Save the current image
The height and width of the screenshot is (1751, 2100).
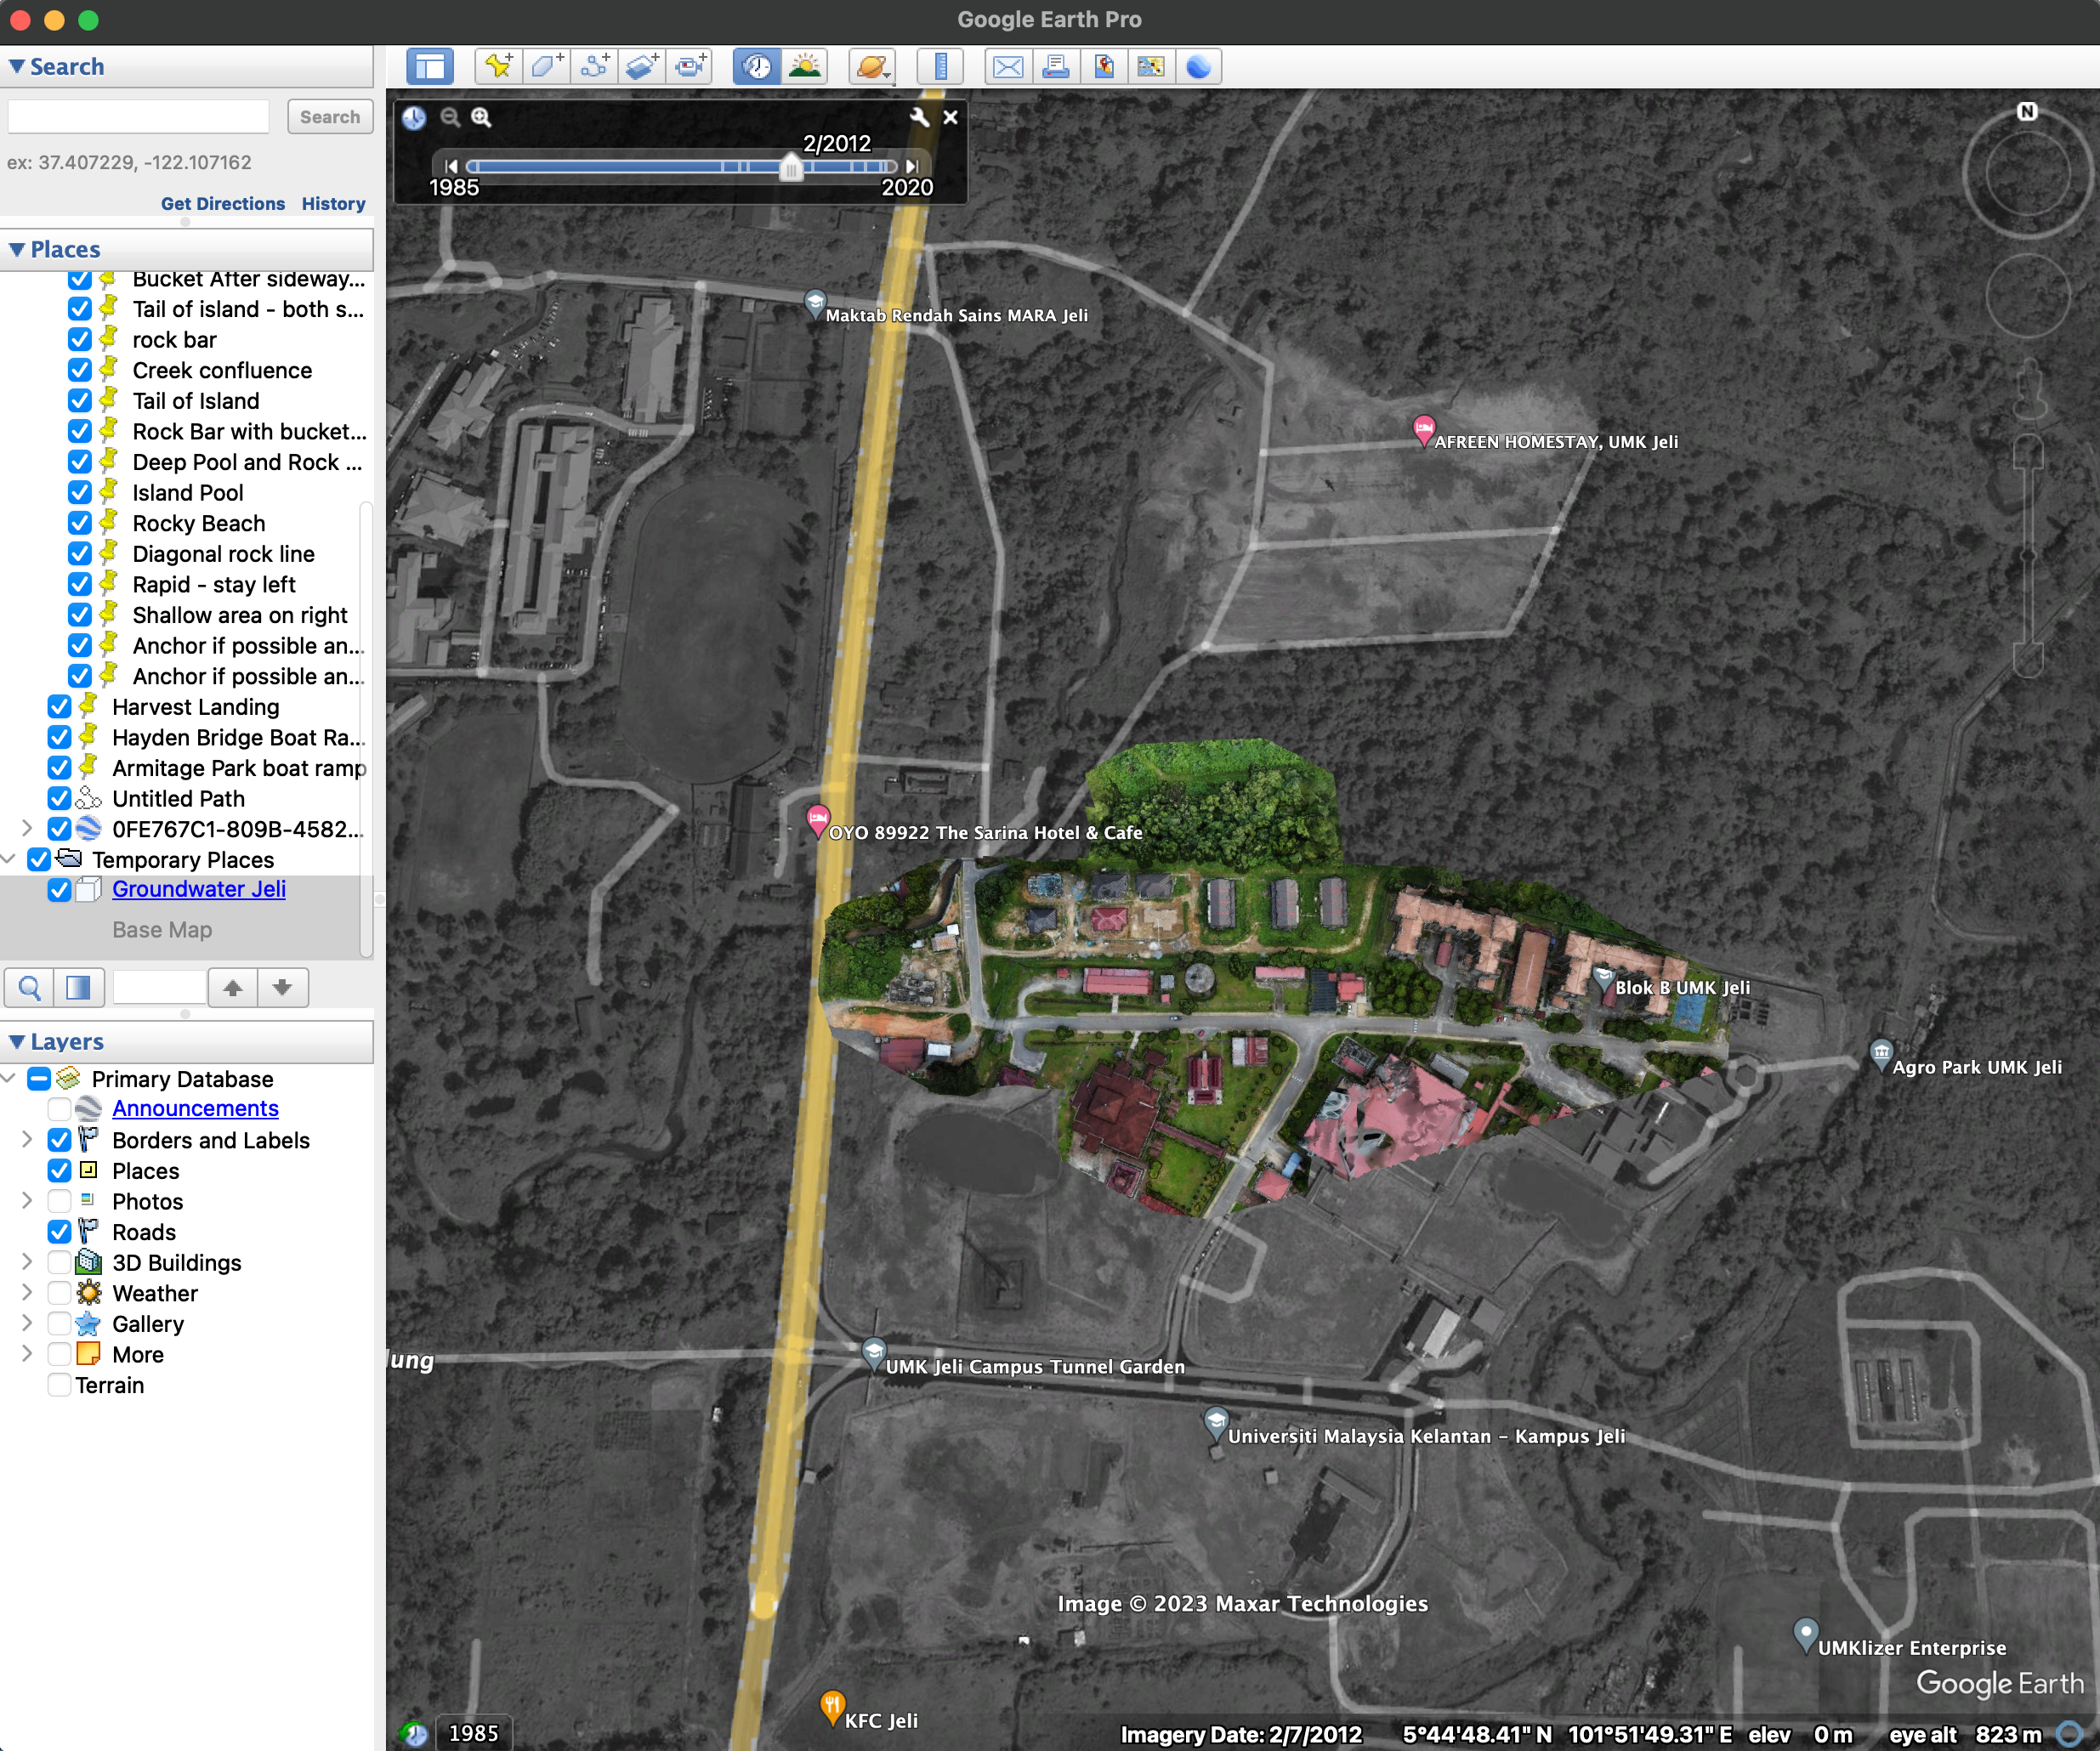click(1104, 67)
